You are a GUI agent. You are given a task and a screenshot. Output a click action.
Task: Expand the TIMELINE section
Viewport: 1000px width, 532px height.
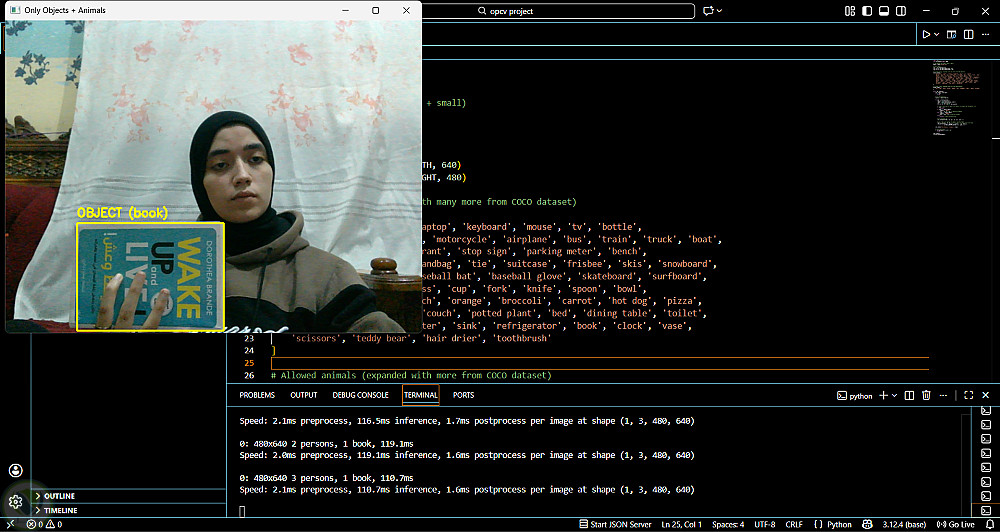click(128, 510)
